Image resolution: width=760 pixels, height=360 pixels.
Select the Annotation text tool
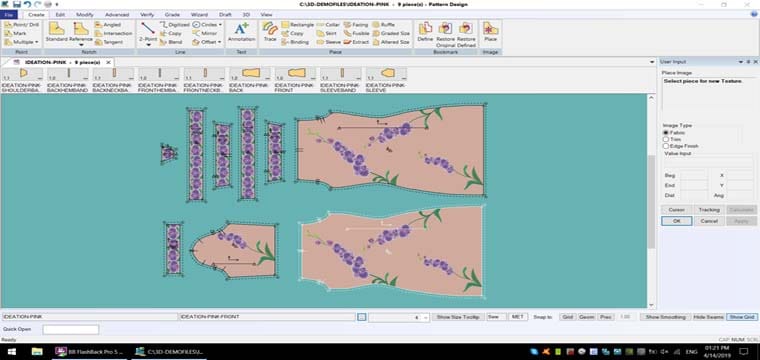point(241,32)
